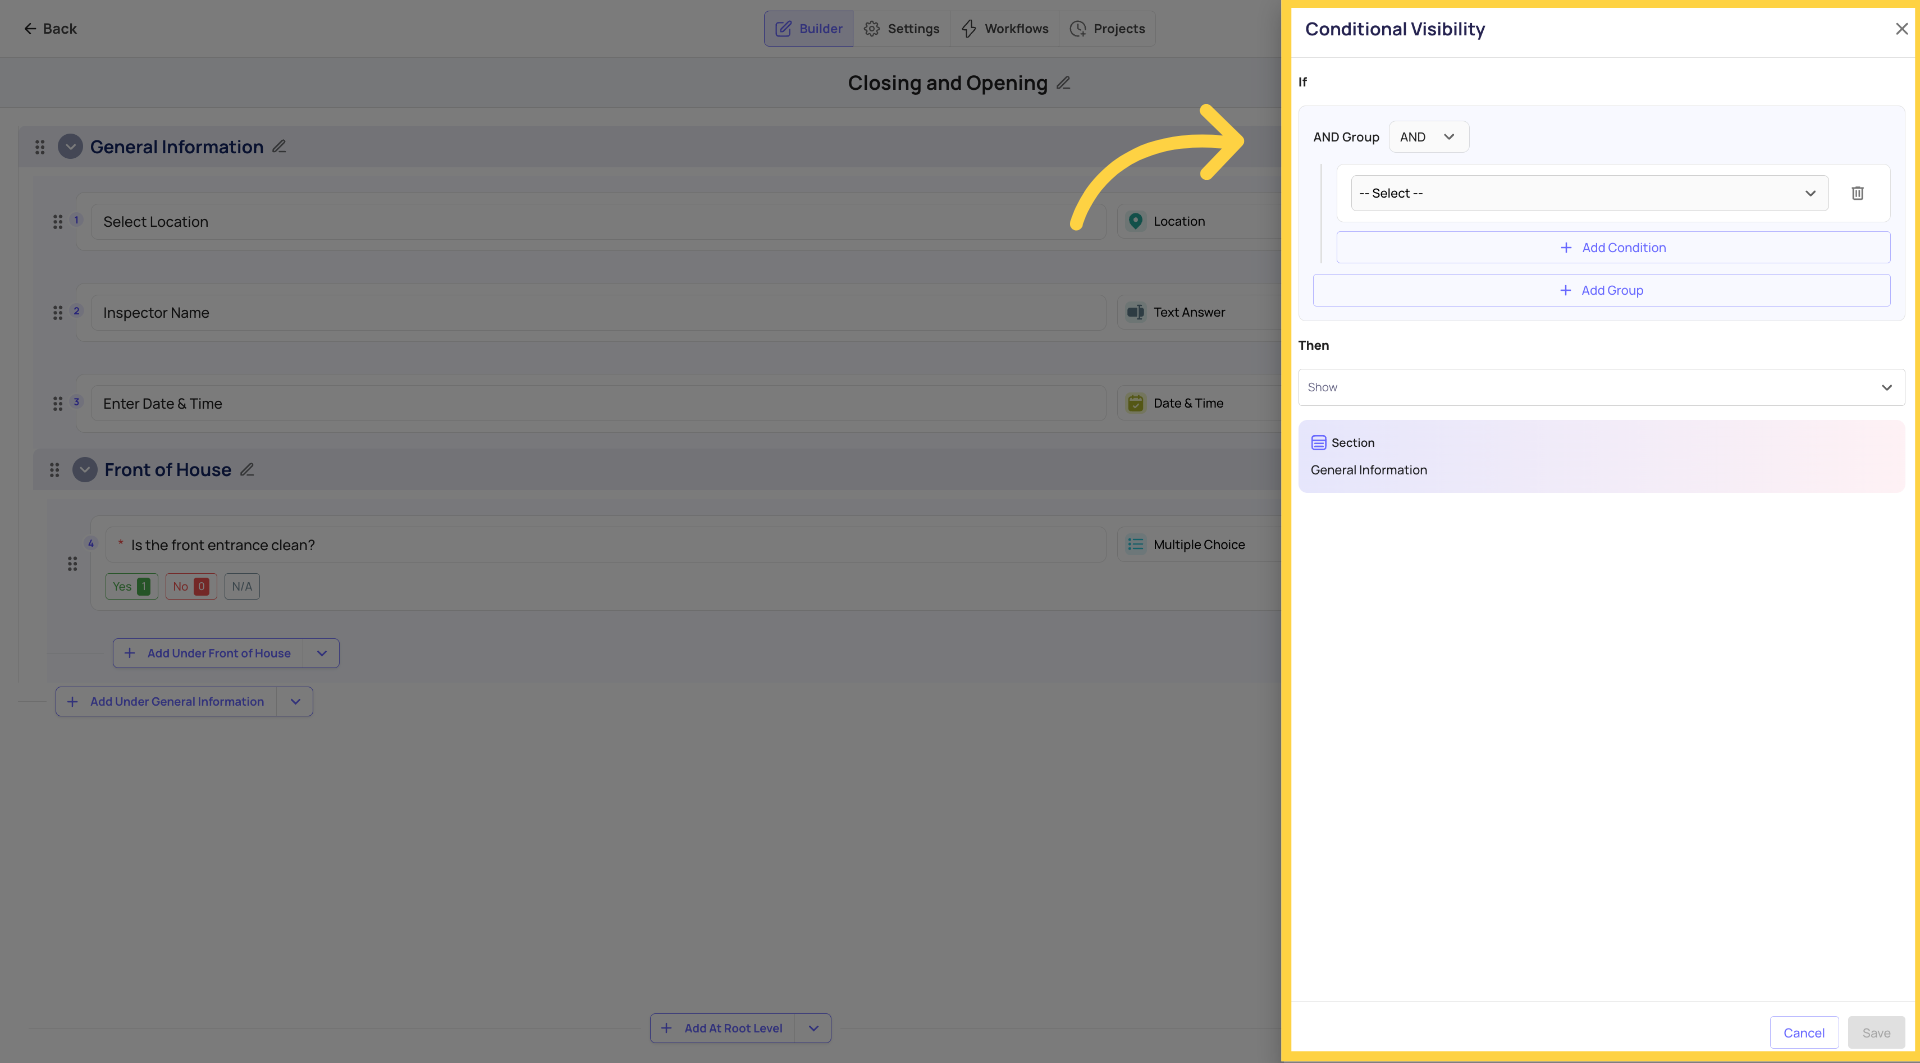The height and width of the screenshot is (1063, 1920).
Task: Click Add Group button
Action: 1601,291
